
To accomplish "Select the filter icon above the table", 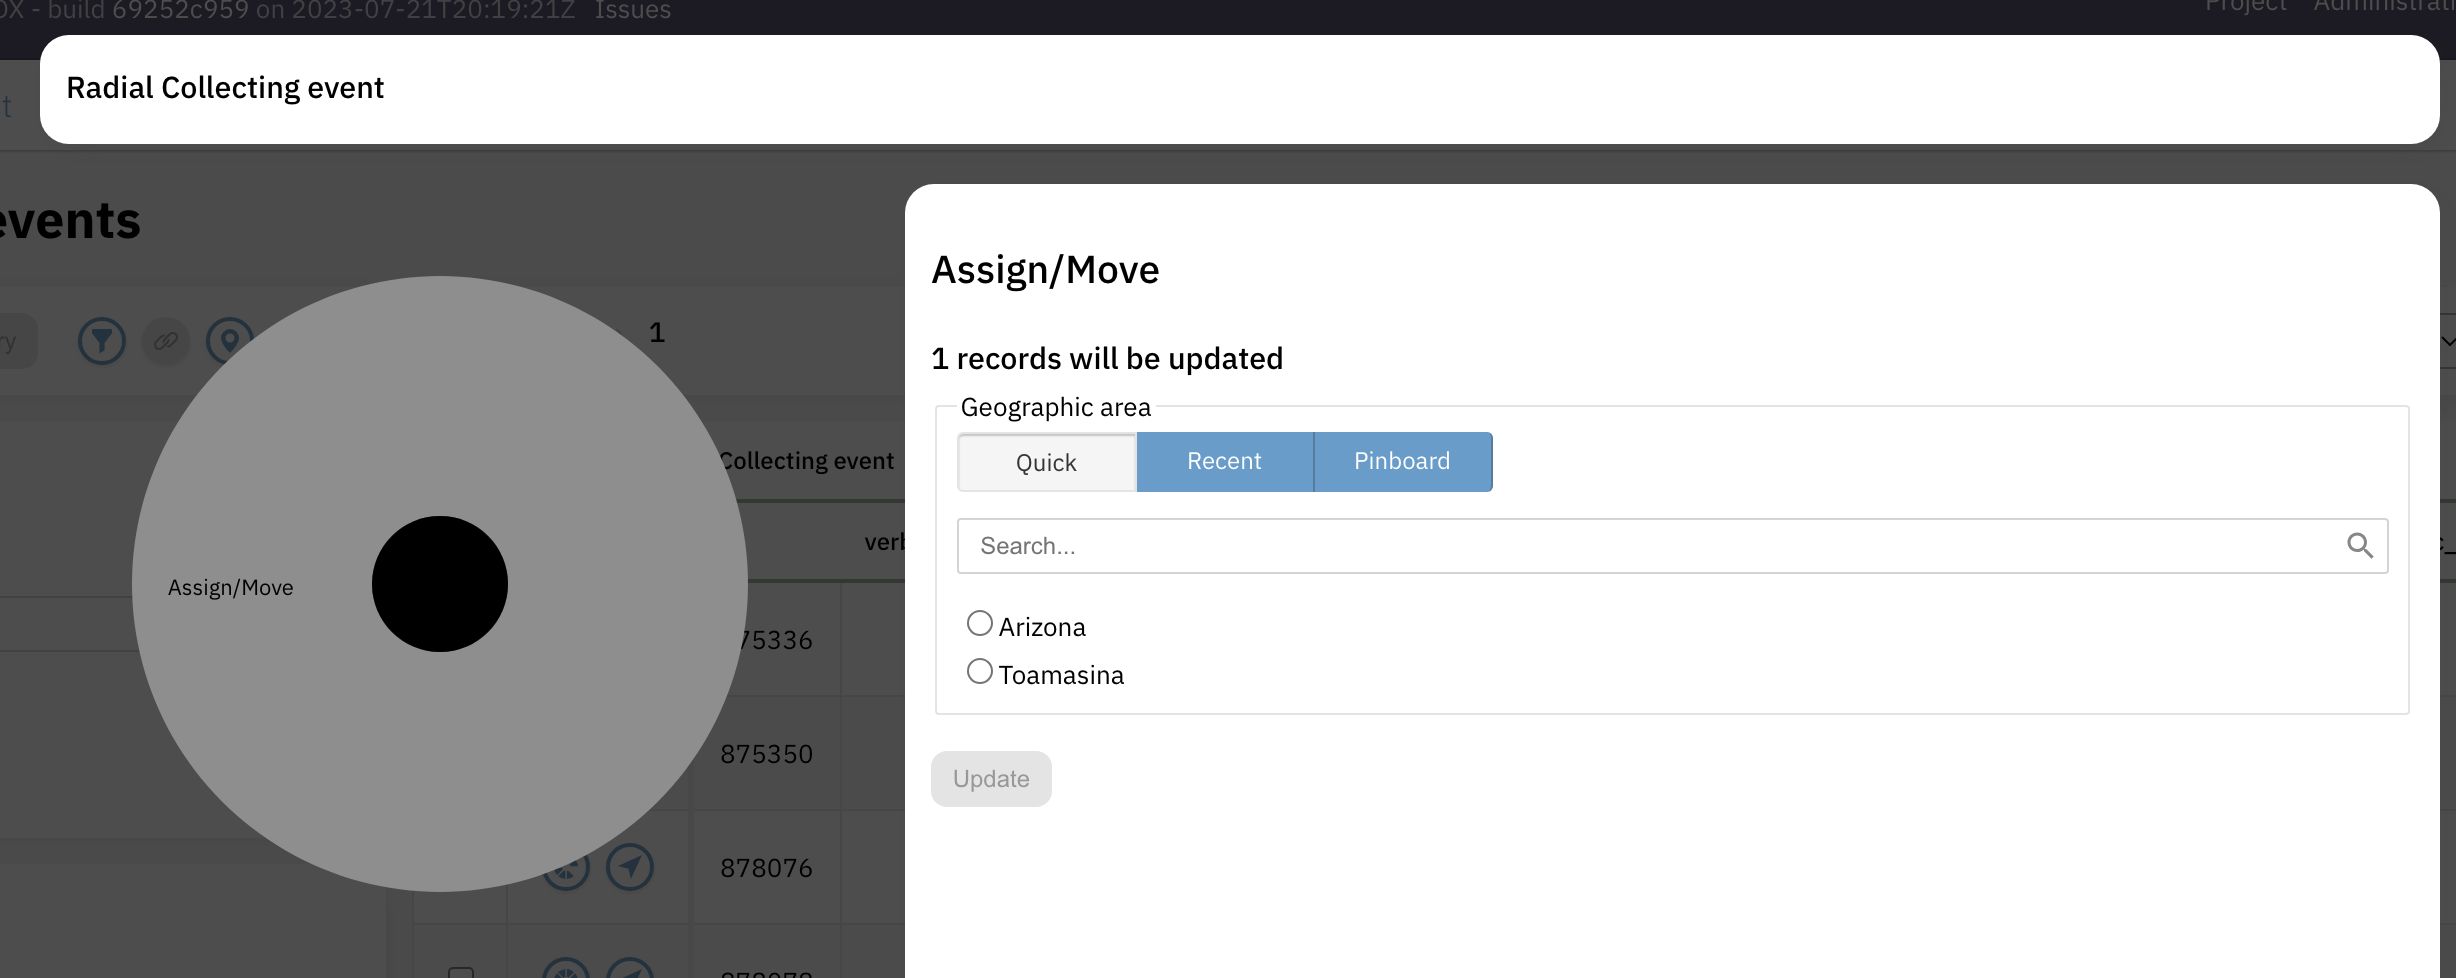I will point(101,340).
